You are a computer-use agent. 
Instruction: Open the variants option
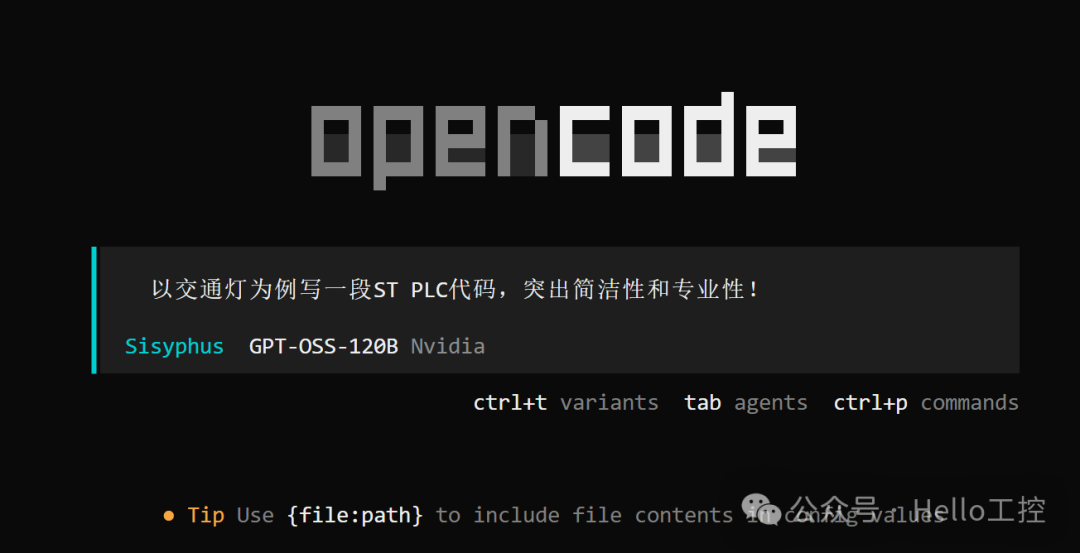point(609,402)
